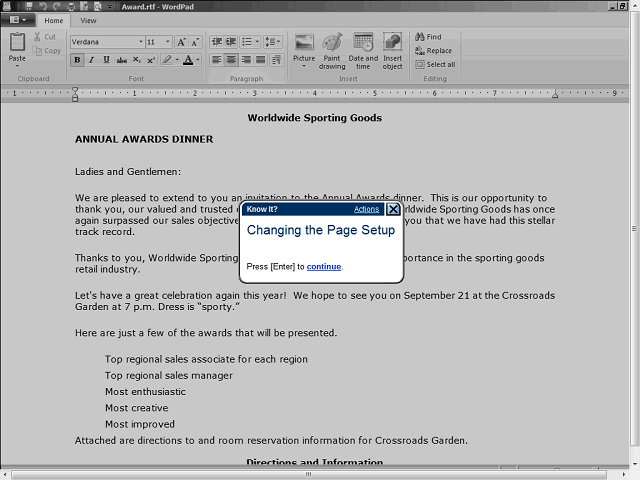This screenshot has width=640, height=480.
Task: Click the Copy button
Action: pyautogui.click(x=47, y=51)
